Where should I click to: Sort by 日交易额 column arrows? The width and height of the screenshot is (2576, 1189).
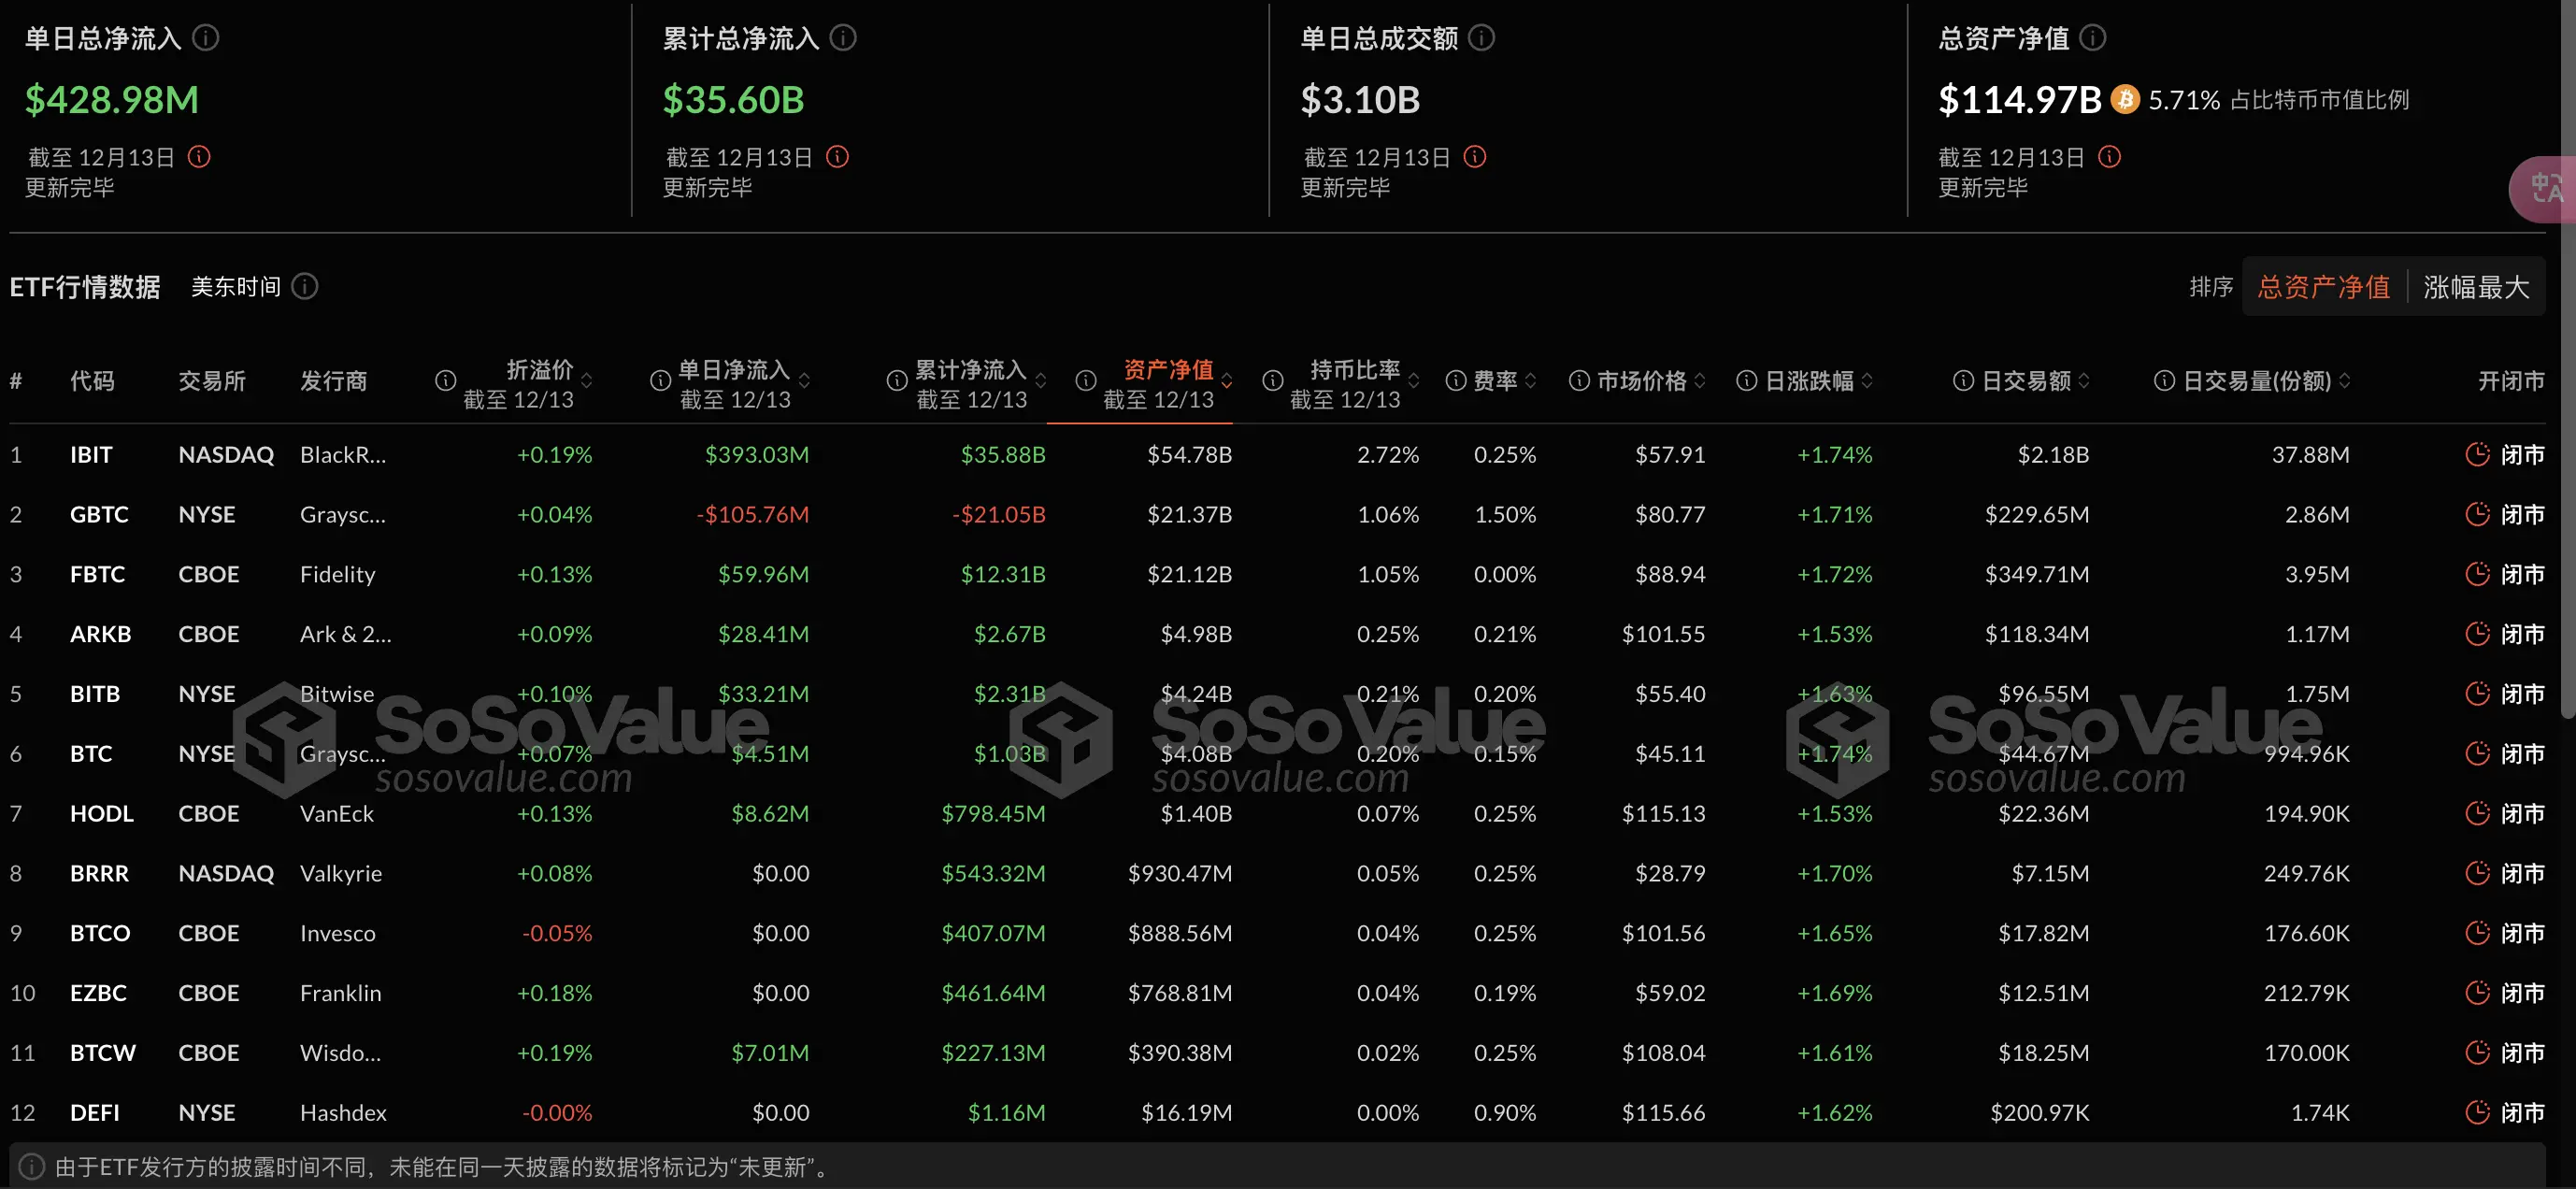[x=2084, y=381]
